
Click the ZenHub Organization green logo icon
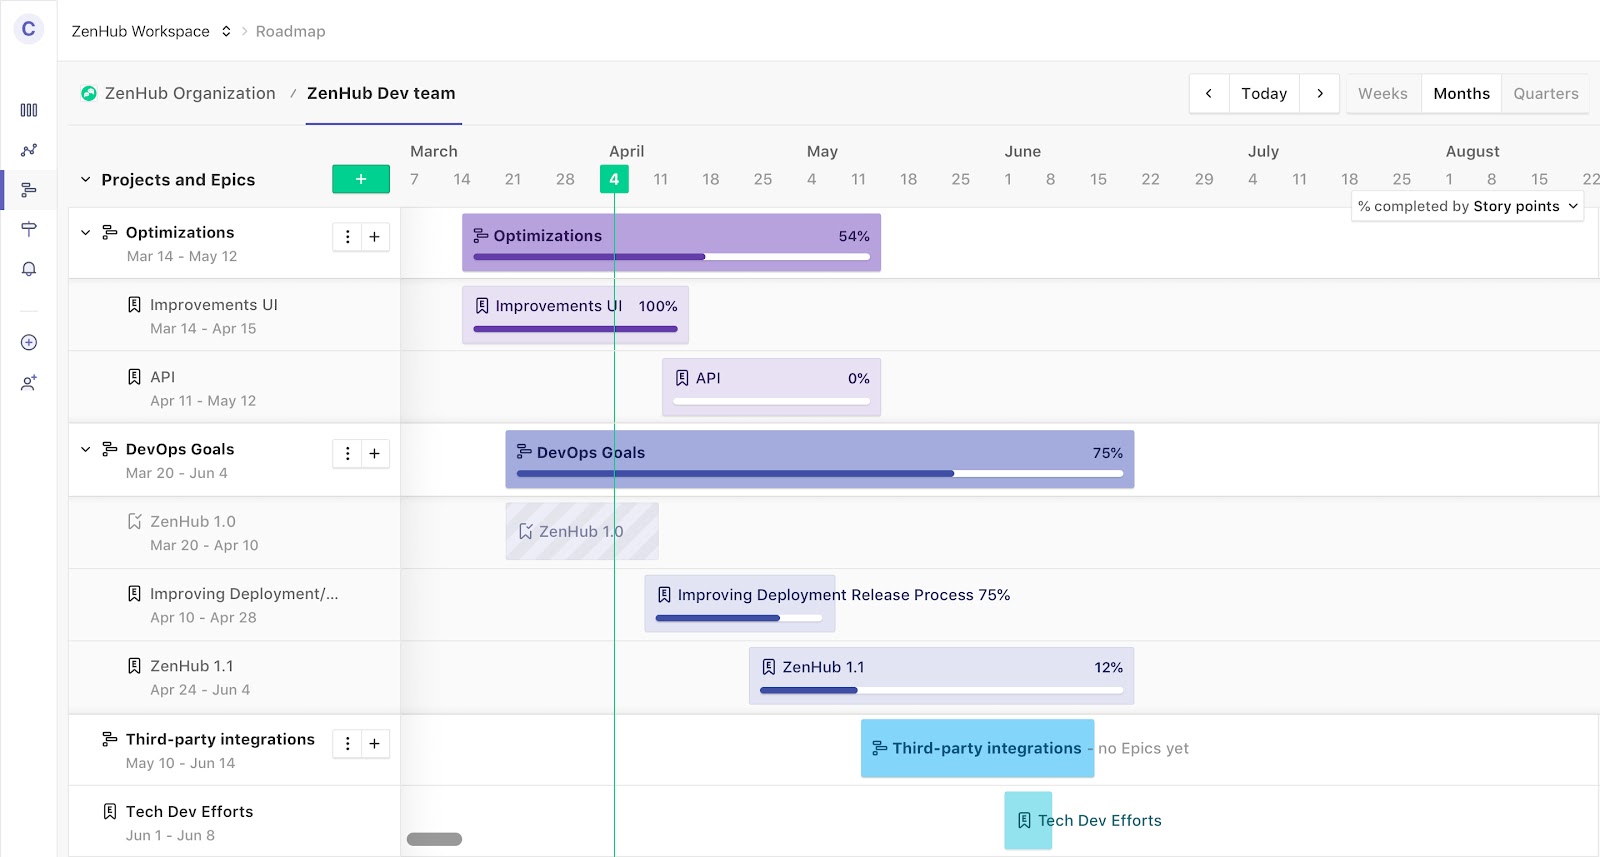tap(89, 93)
